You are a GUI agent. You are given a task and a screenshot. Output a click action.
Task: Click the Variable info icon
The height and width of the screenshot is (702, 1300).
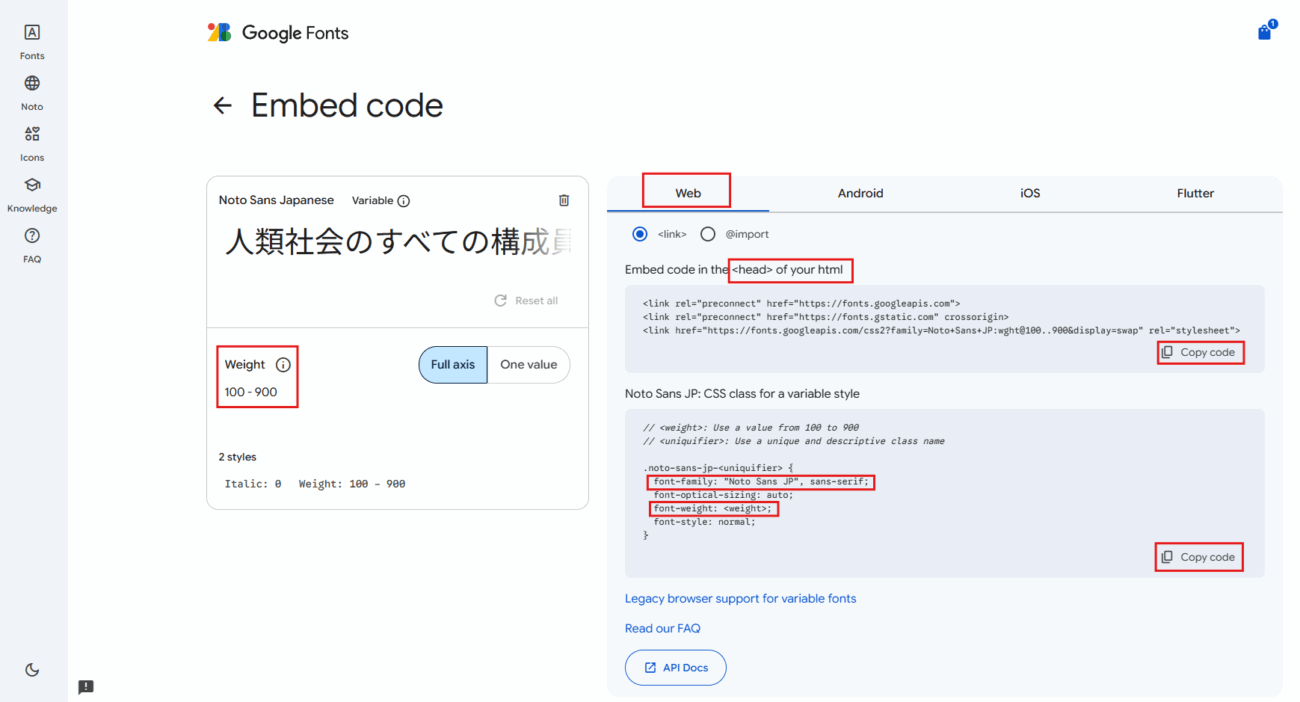pos(404,201)
